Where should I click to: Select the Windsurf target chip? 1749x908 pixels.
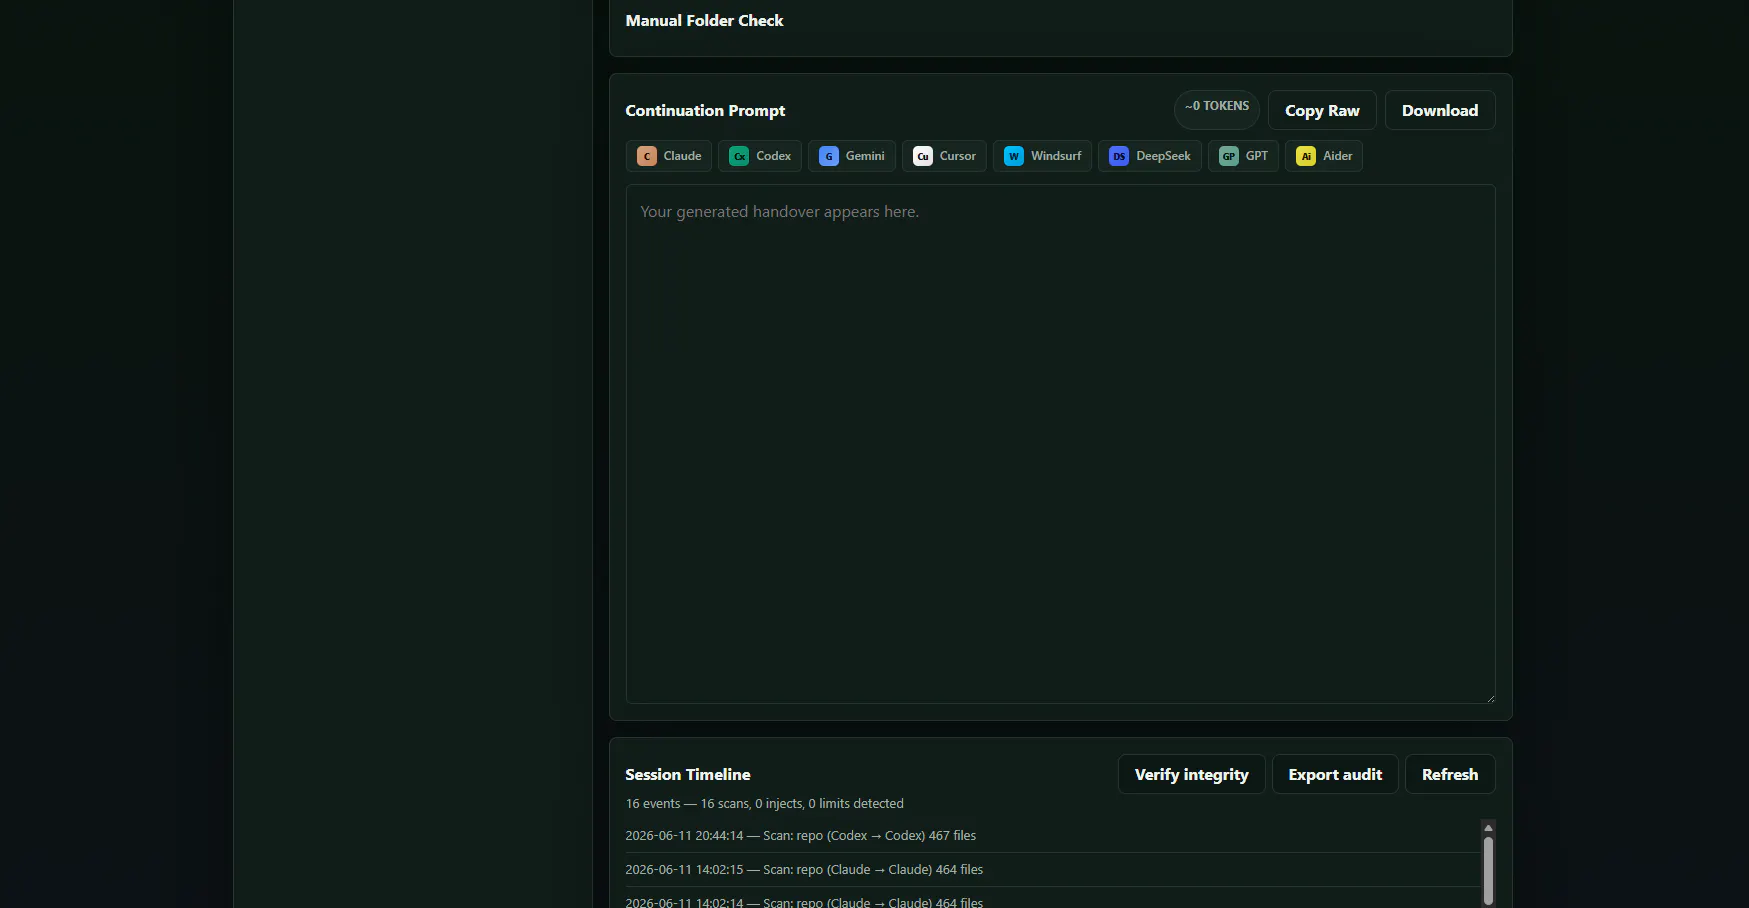tap(1042, 156)
